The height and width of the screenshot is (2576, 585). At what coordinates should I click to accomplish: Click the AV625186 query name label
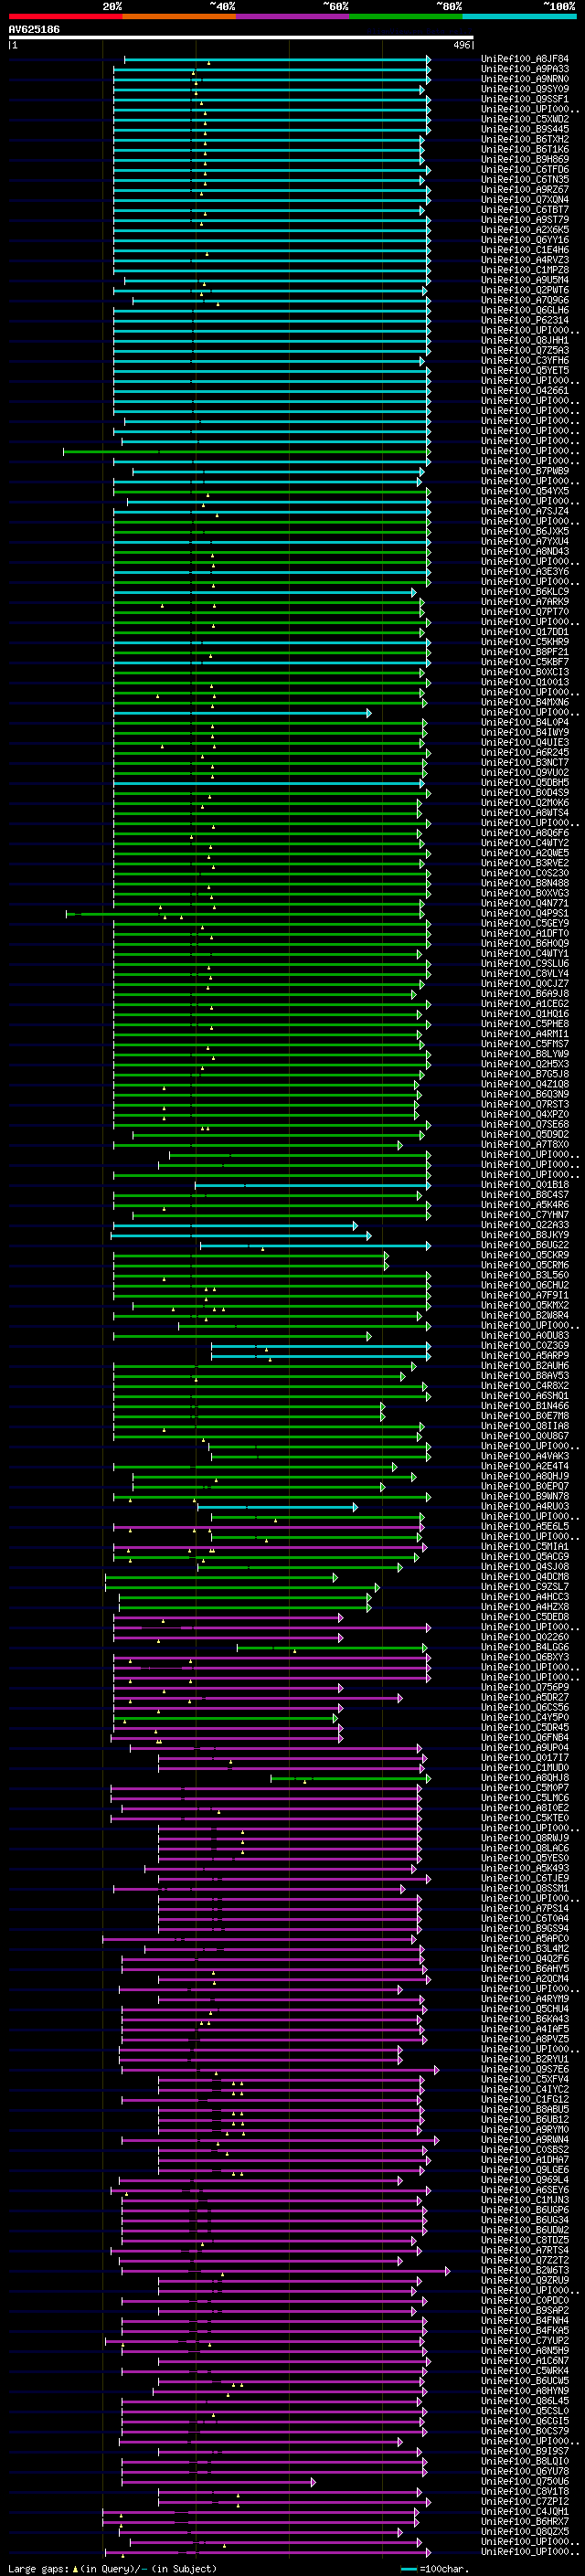click(x=34, y=29)
